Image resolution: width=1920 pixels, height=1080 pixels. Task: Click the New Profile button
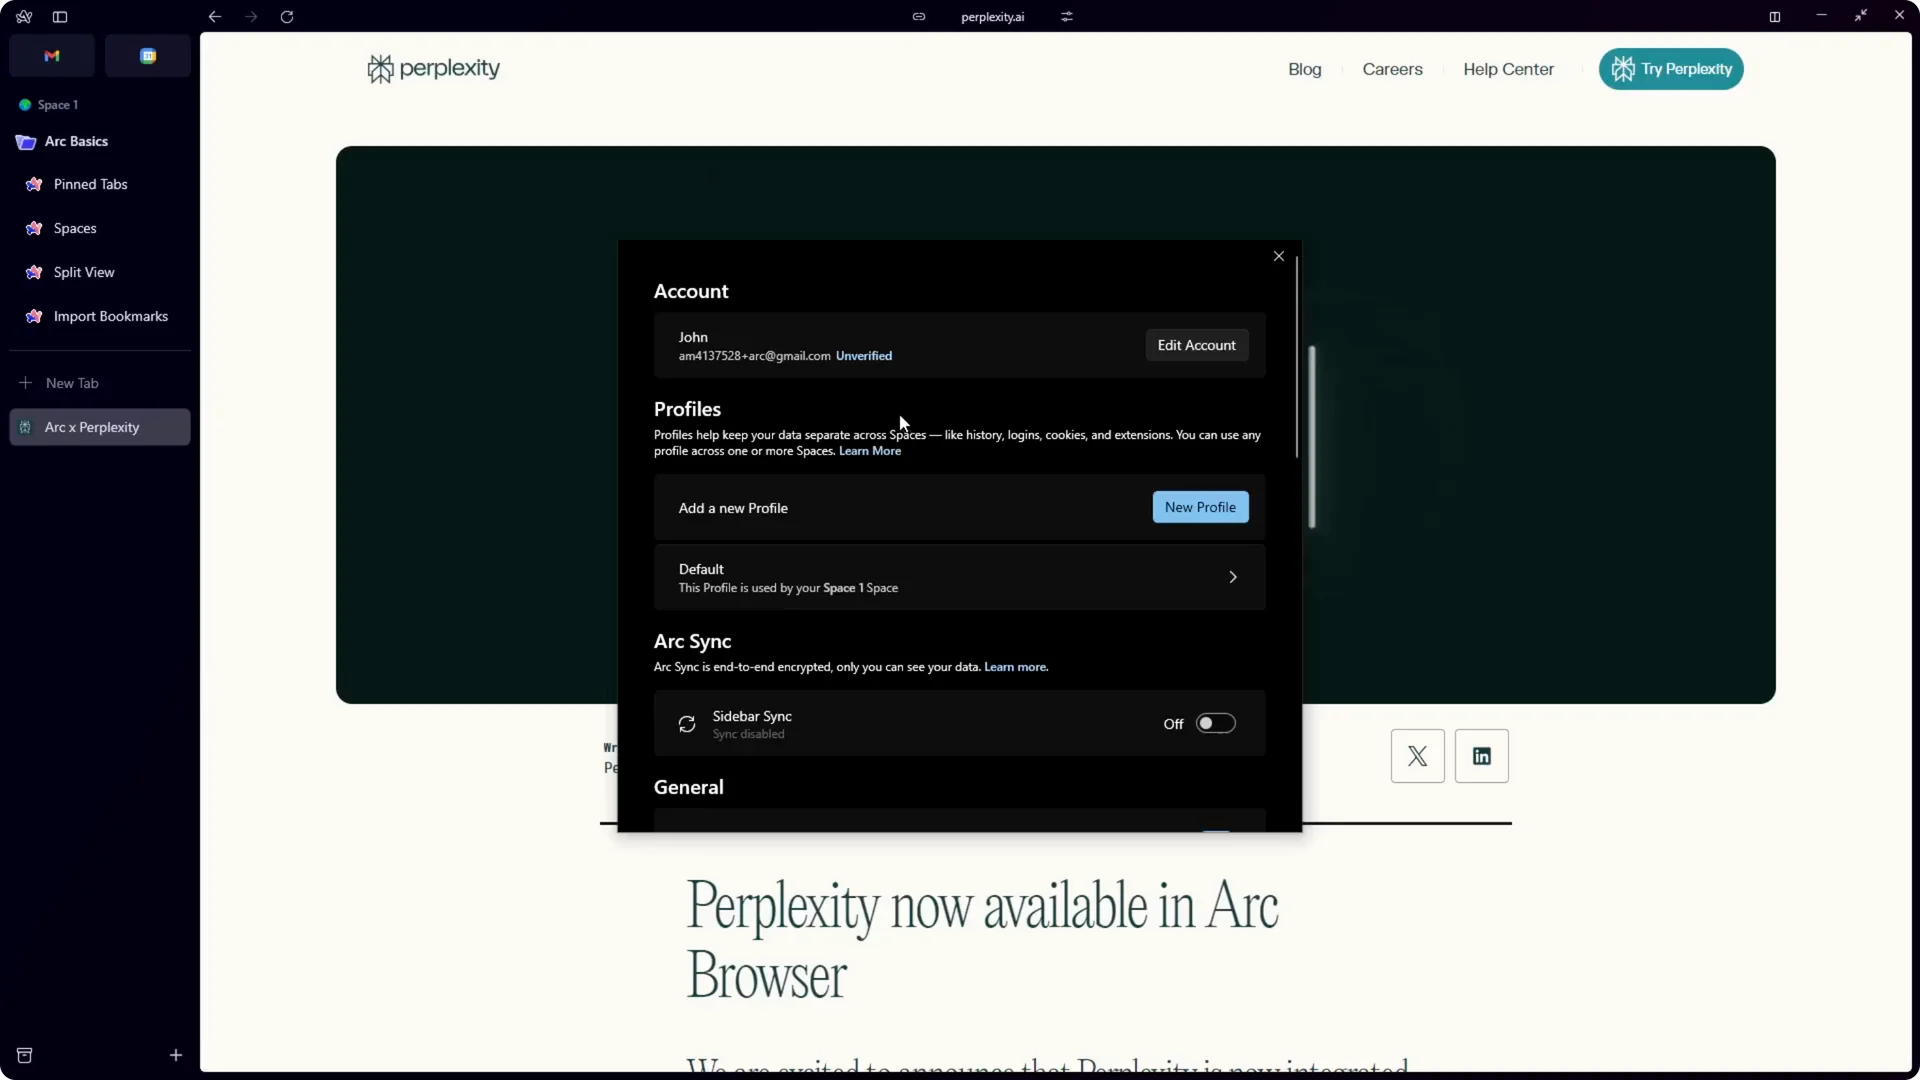(x=1199, y=507)
